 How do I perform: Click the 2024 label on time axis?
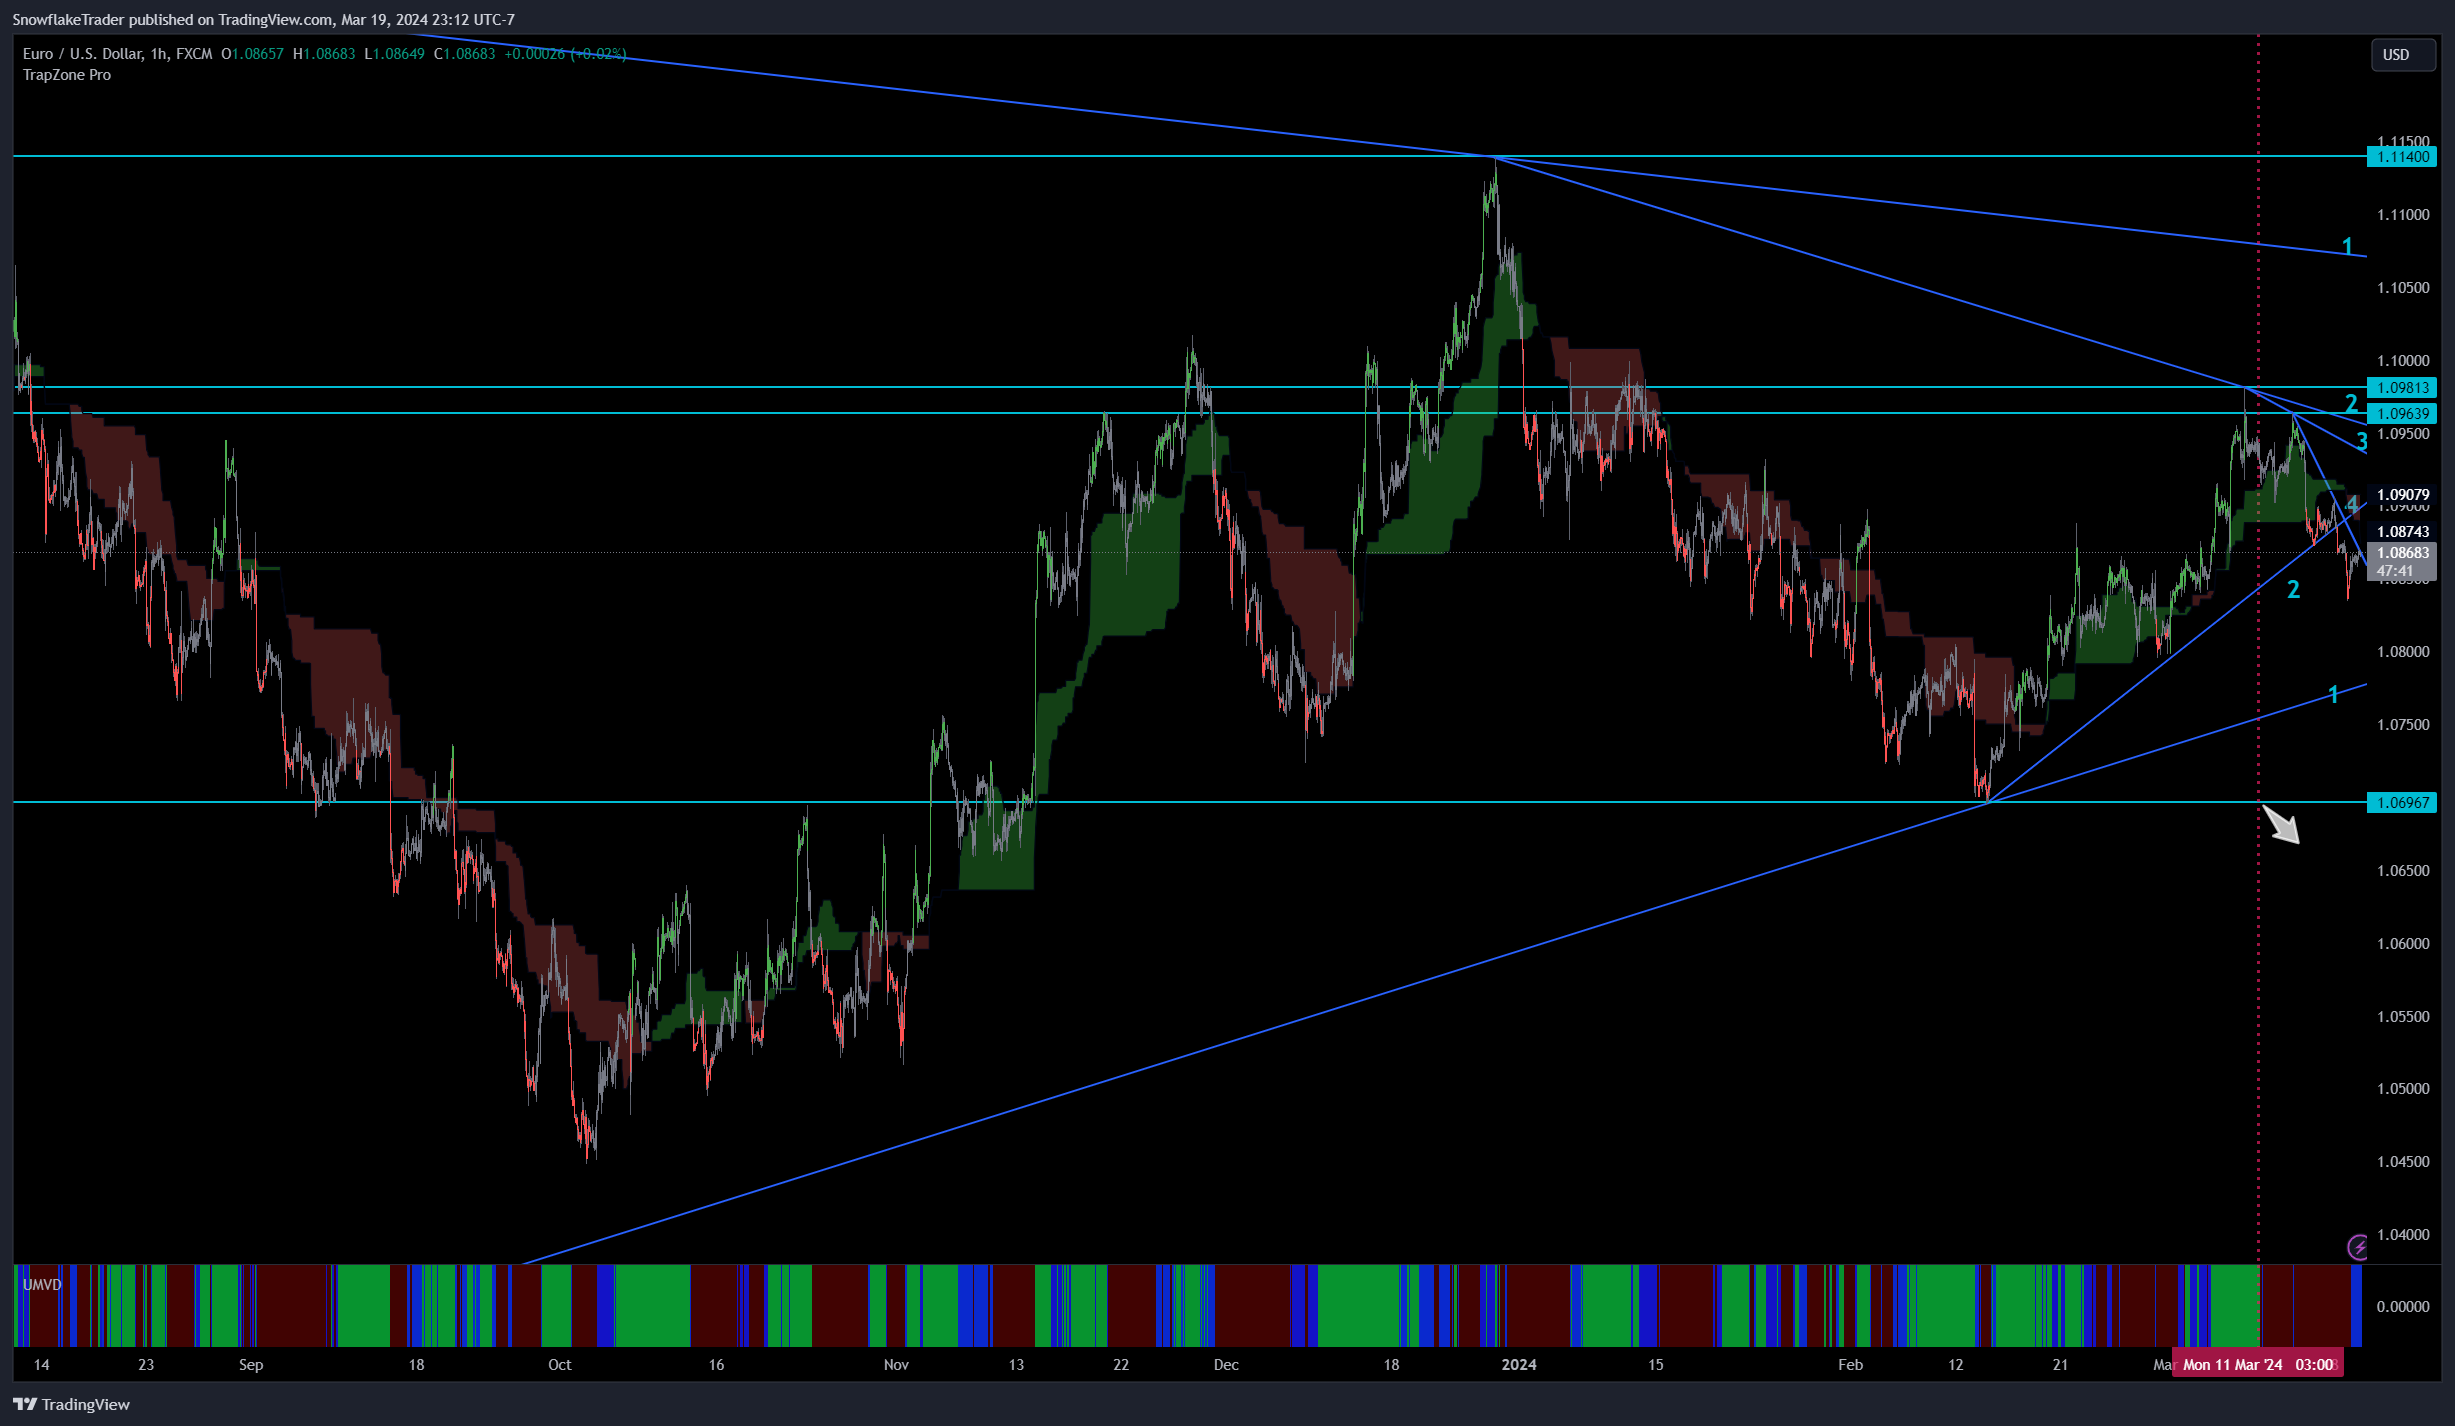tap(1519, 1365)
